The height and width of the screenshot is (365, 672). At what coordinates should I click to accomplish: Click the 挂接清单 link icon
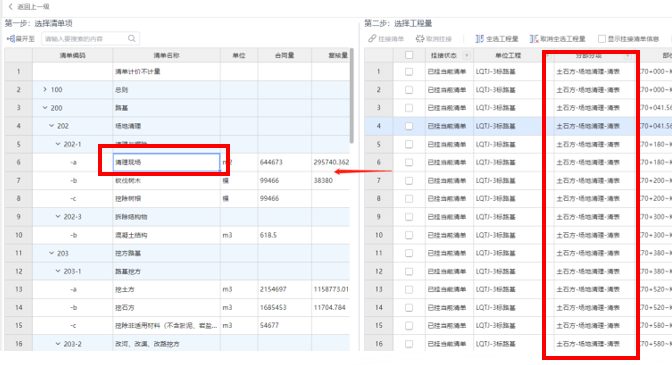[372, 39]
